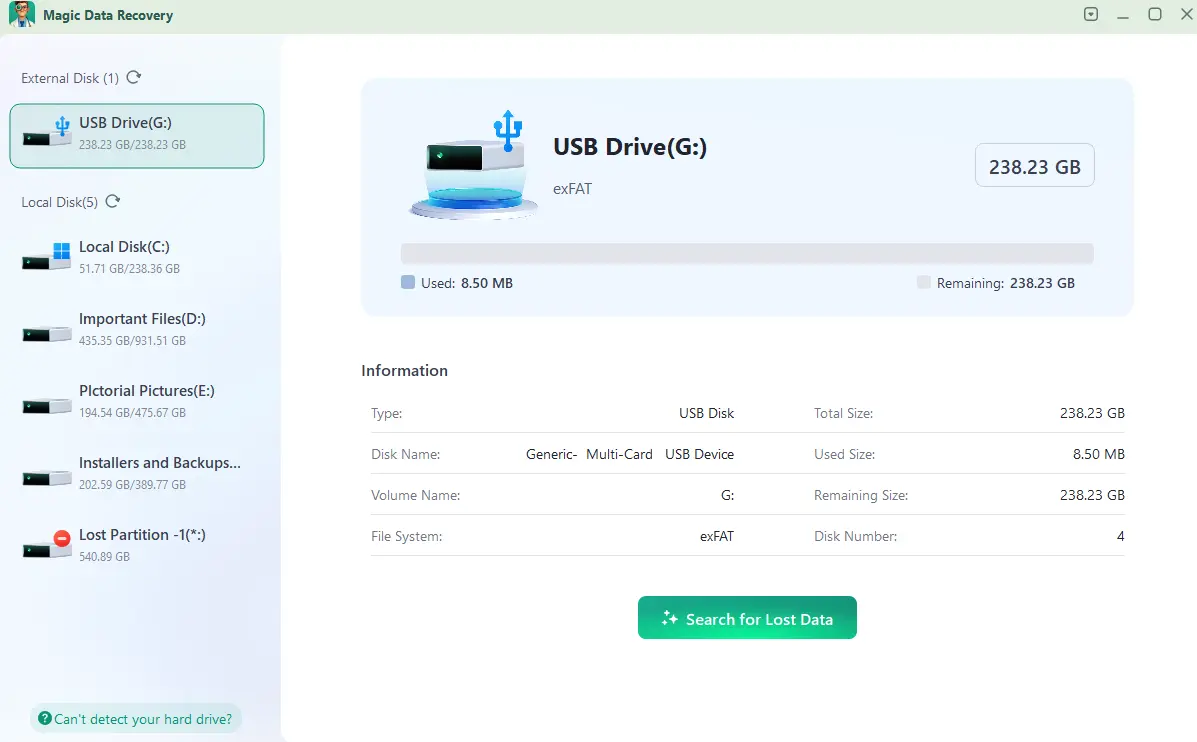Click the USB drive icon in sidebar
The height and width of the screenshot is (742, 1197).
coord(47,132)
